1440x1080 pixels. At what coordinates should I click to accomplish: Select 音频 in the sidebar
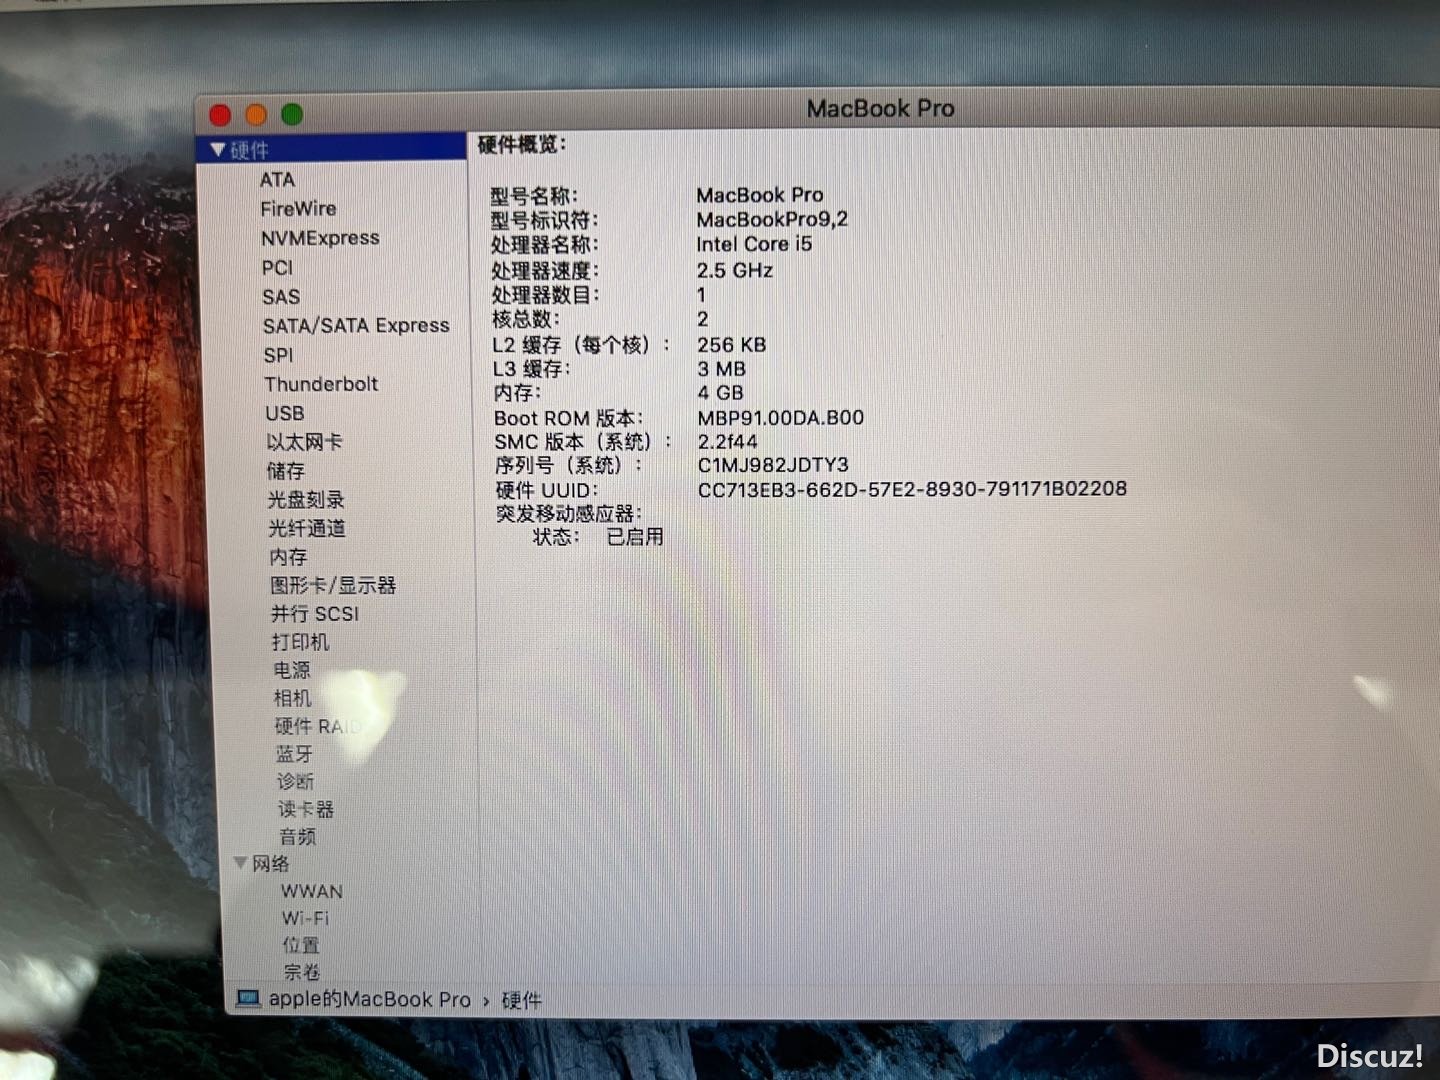pyautogui.click(x=298, y=837)
